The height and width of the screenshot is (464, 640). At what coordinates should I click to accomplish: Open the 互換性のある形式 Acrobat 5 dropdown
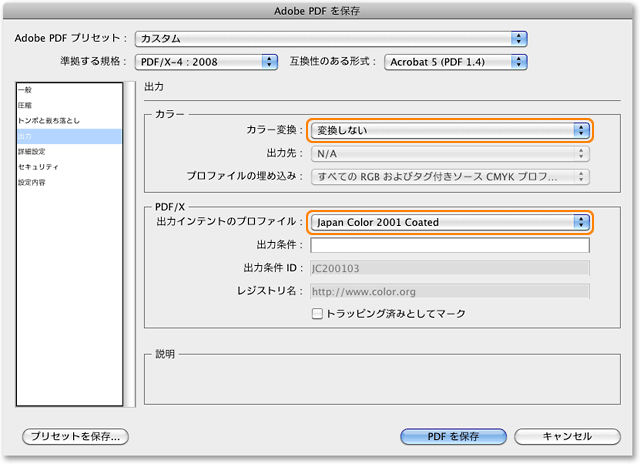[x=454, y=62]
